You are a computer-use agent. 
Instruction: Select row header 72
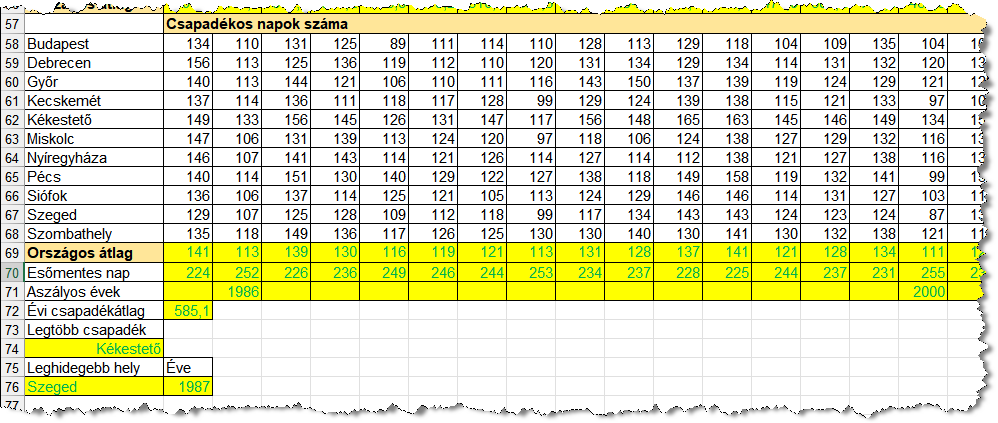coord(12,310)
